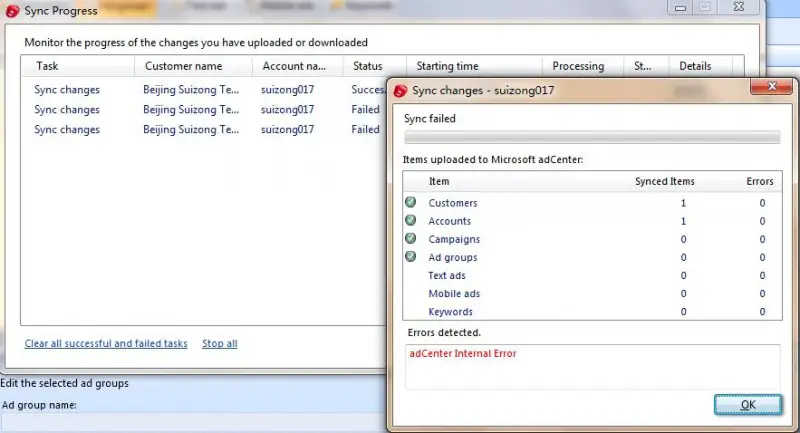800x433 pixels.
Task: Sort by Task column header
Action: pyautogui.click(x=78, y=66)
